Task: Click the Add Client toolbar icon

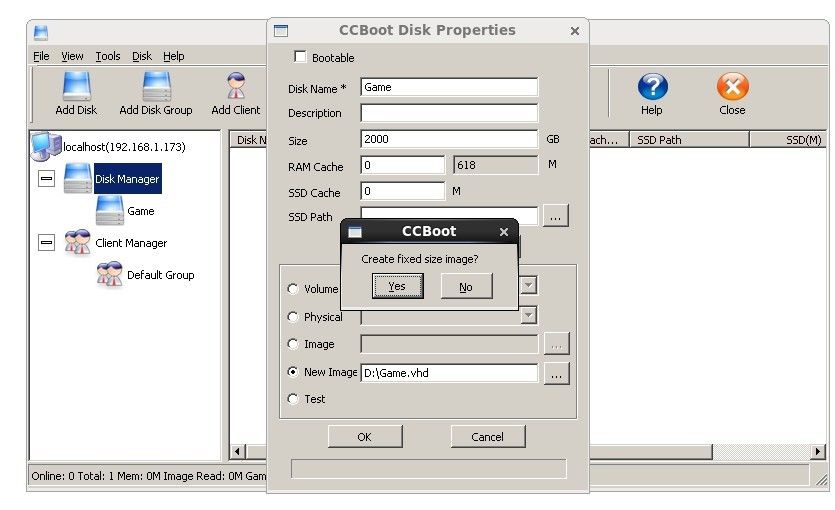Action: [236, 87]
